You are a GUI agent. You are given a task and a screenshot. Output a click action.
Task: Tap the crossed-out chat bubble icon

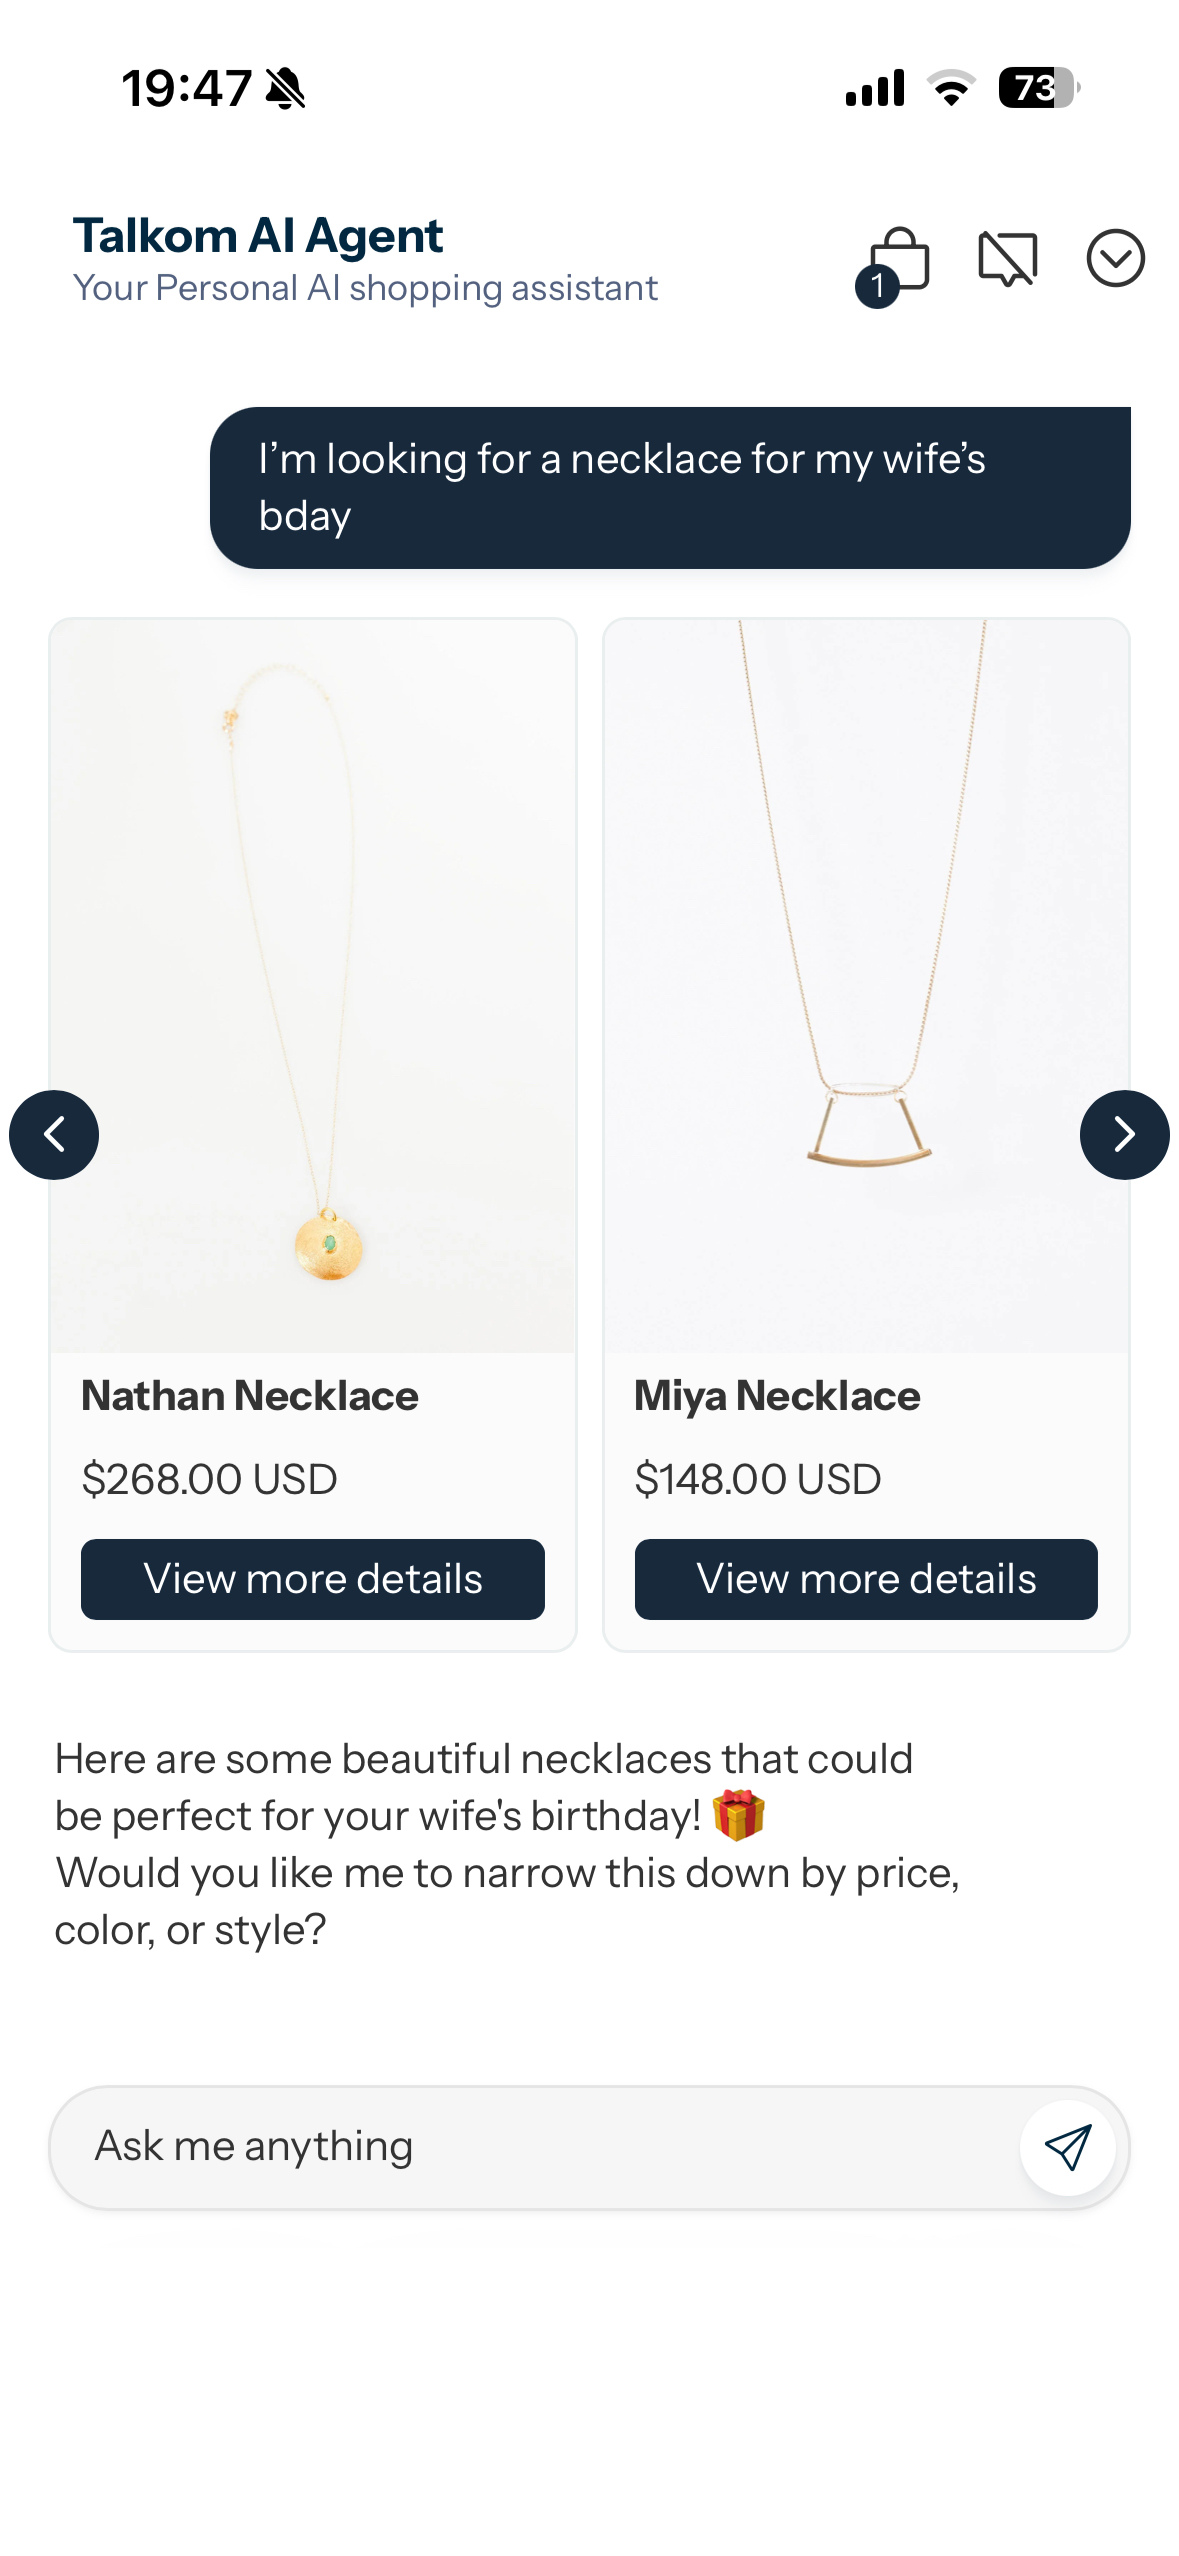(x=1007, y=259)
